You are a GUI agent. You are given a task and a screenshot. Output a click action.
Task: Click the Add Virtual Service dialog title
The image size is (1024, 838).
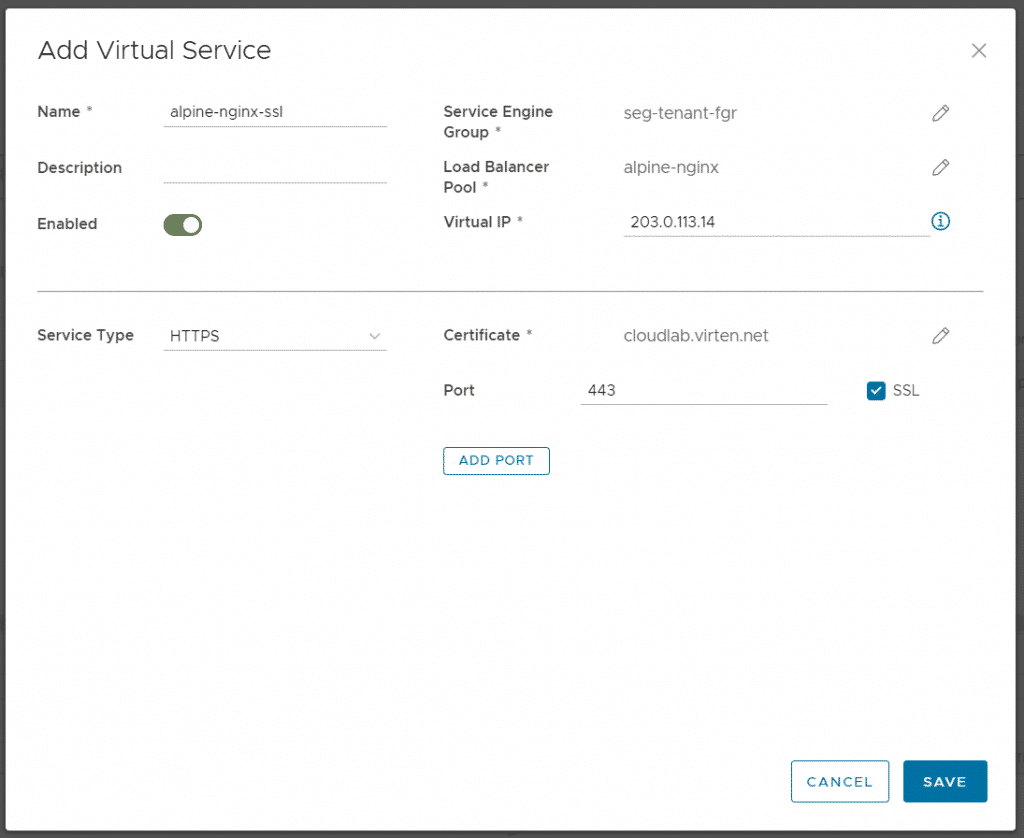pyautogui.click(x=154, y=50)
